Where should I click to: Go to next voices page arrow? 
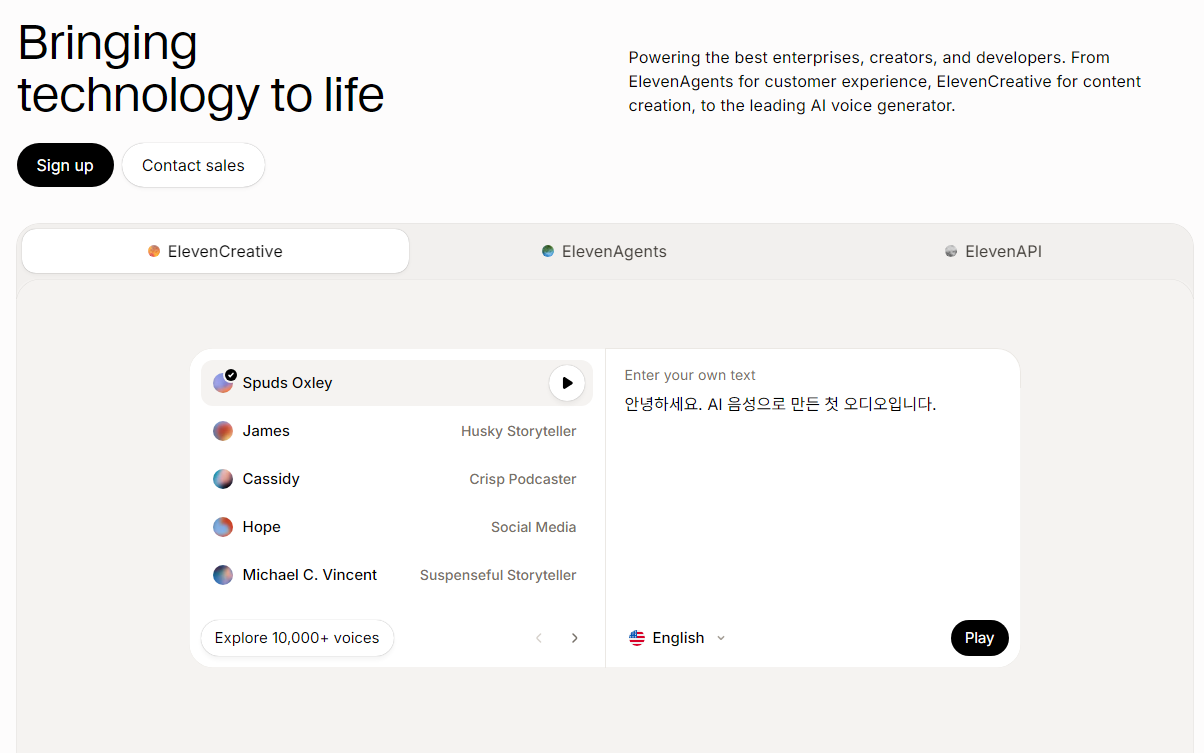pyautogui.click(x=574, y=638)
